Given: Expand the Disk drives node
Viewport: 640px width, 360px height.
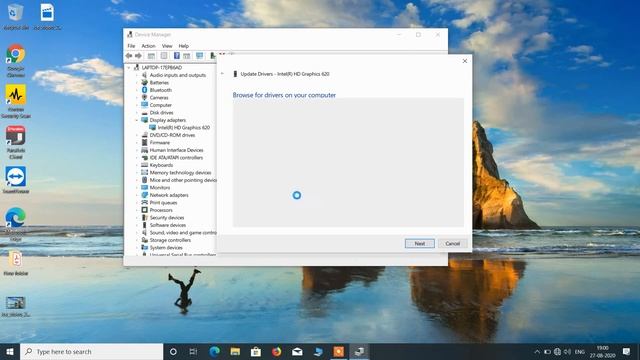Looking at the screenshot, I should pyautogui.click(x=137, y=113).
